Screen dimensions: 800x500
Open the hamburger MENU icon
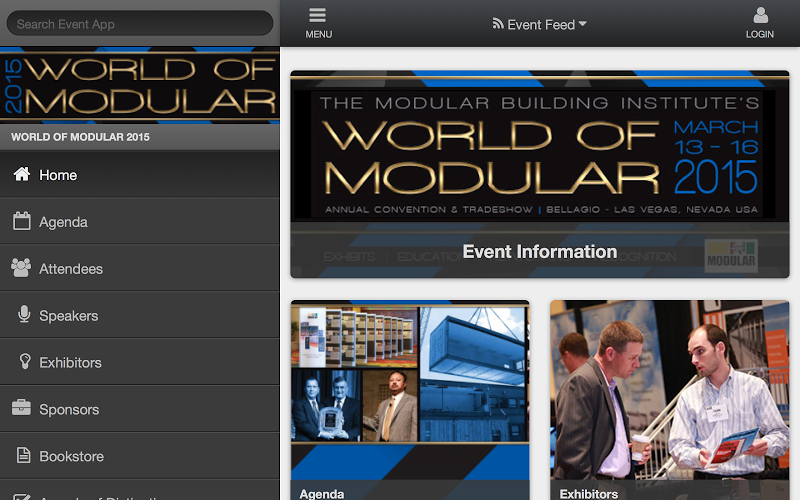pyautogui.click(x=317, y=15)
